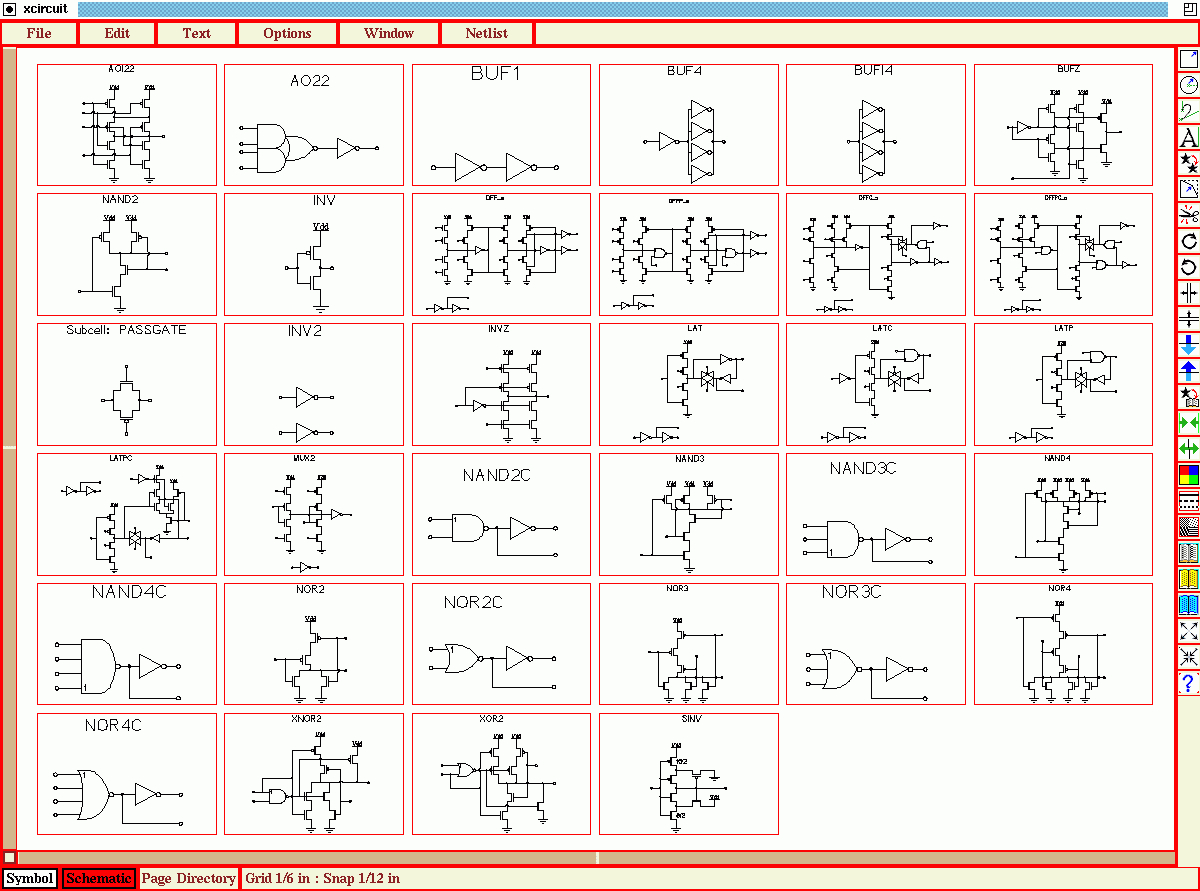Select the spline curve tool
This screenshot has width=1200, height=891.
(x=1188, y=111)
